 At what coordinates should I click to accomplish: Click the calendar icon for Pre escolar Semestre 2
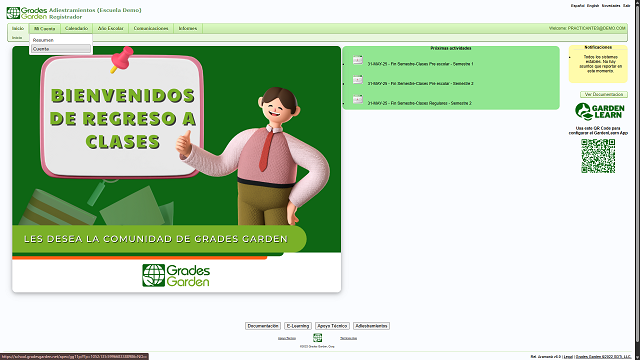coord(358,79)
